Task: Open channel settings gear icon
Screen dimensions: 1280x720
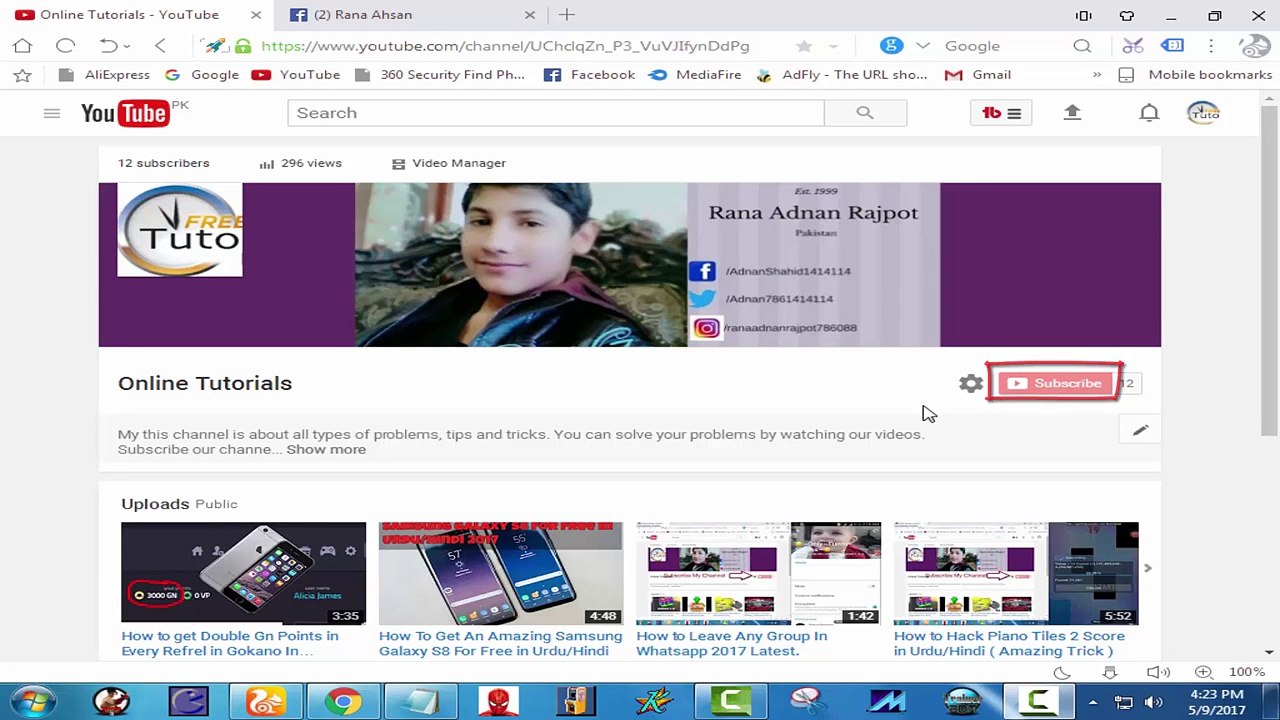Action: [970, 383]
